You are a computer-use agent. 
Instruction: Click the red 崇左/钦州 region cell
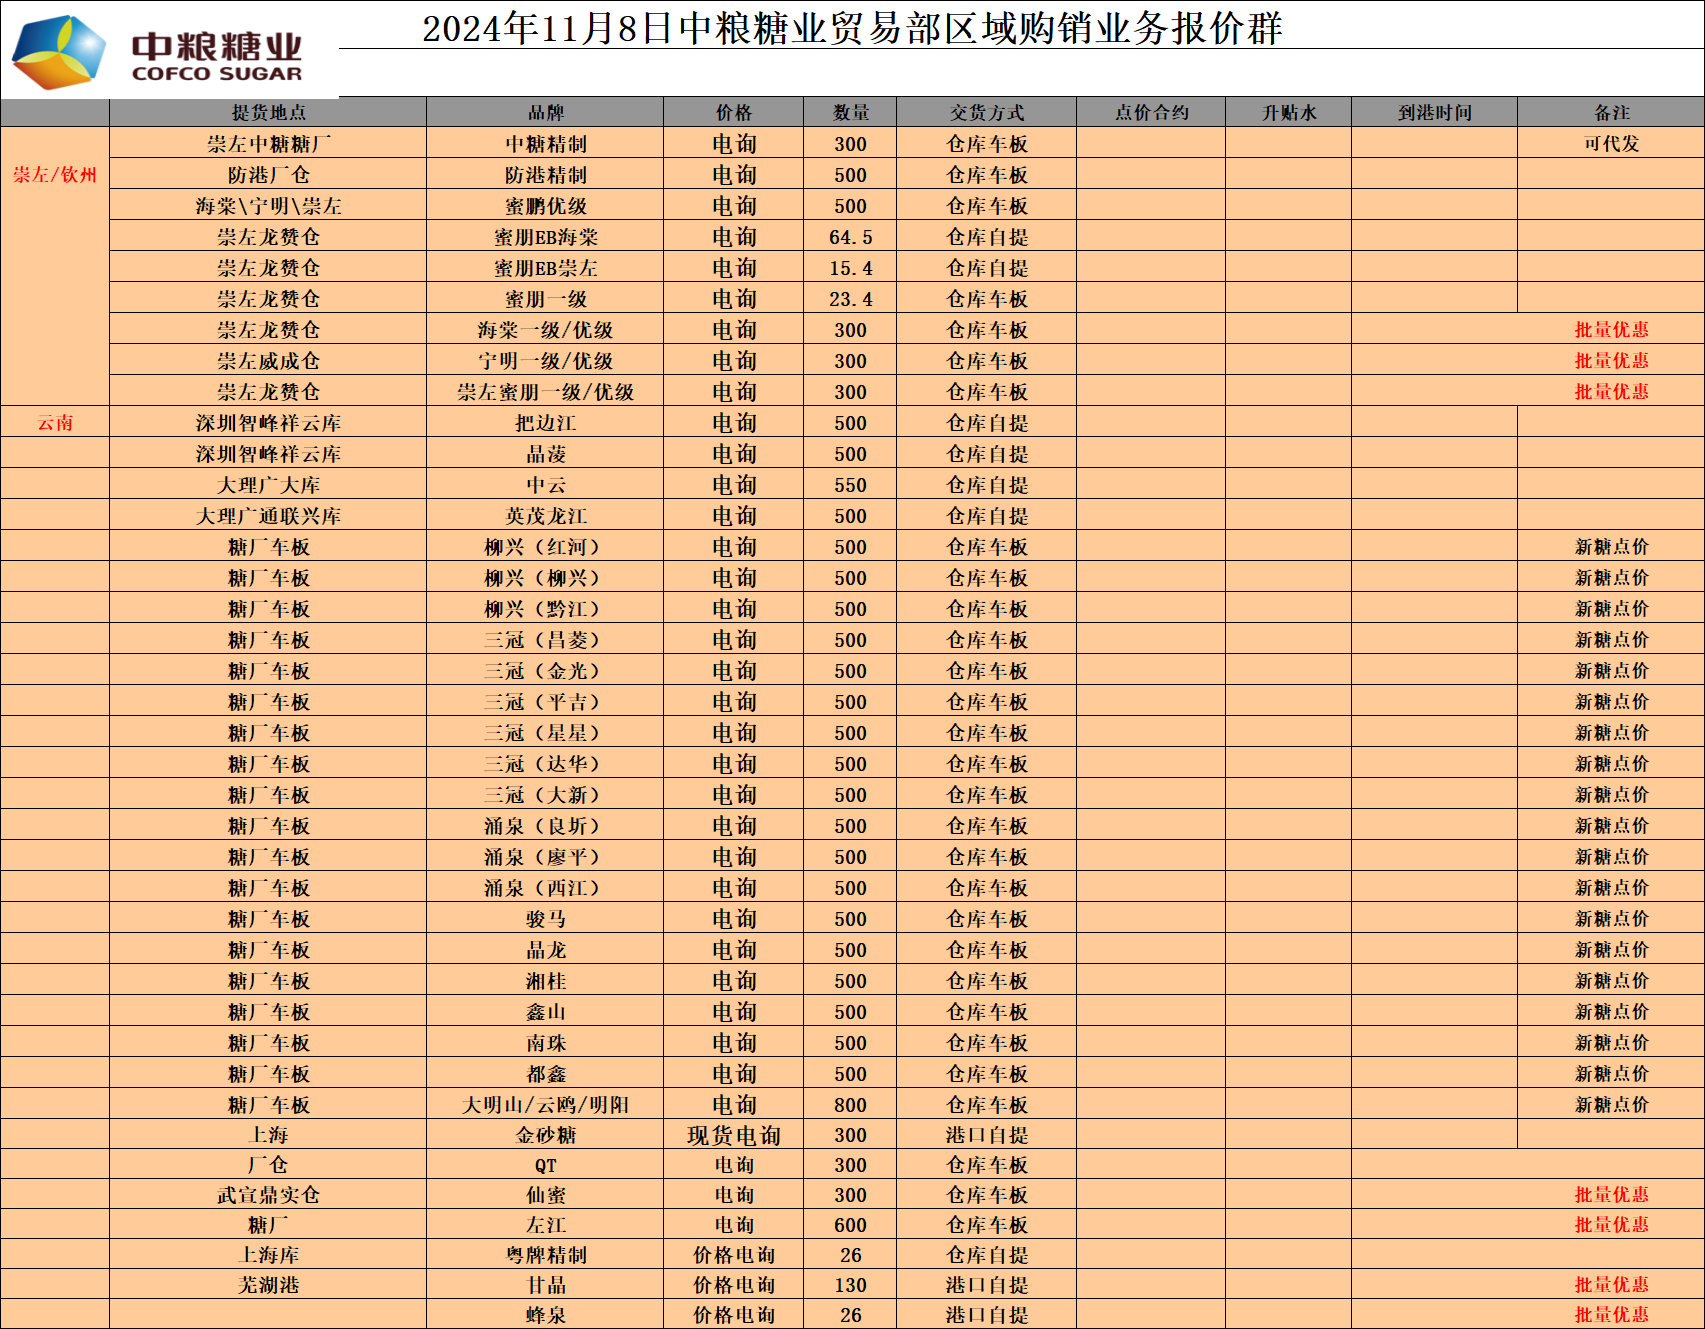pos(55,175)
